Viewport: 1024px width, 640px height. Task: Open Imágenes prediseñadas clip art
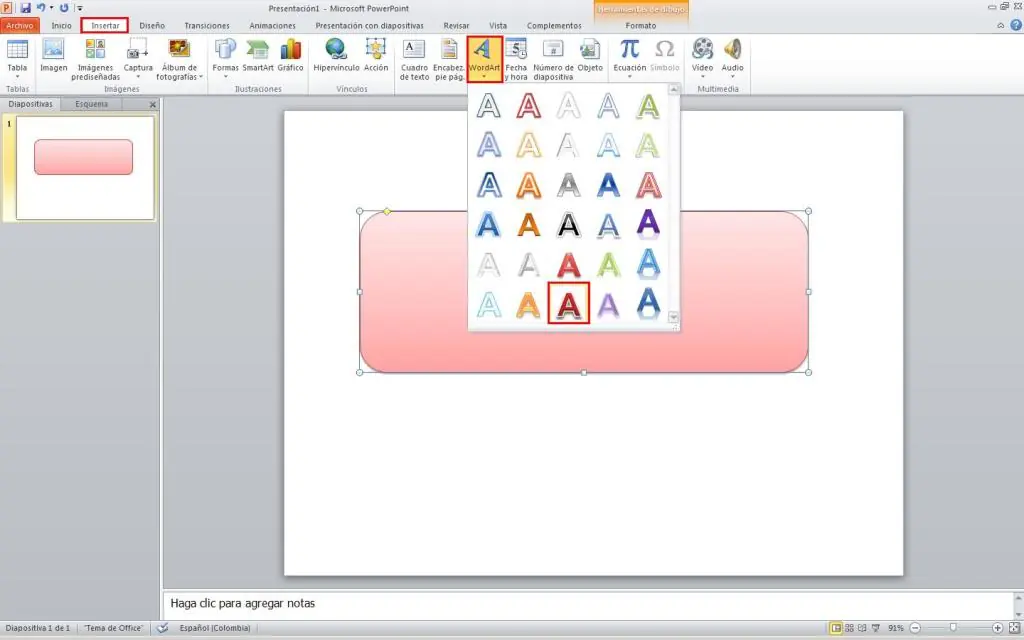coord(95,59)
